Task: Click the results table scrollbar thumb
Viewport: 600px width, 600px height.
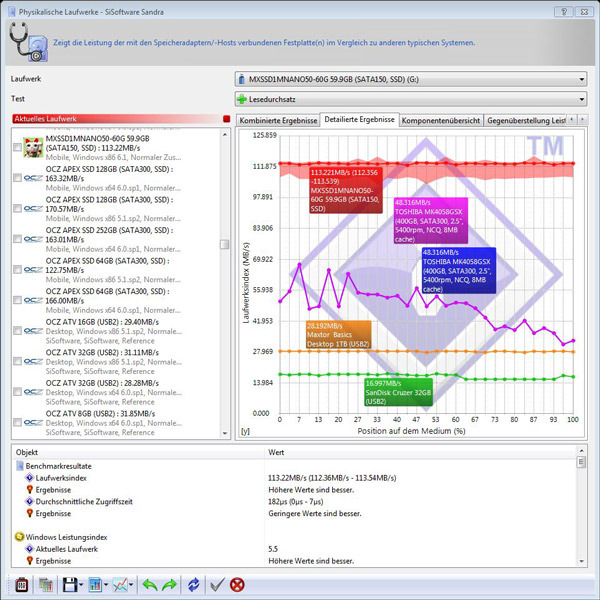Action: click(x=581, y=462)
